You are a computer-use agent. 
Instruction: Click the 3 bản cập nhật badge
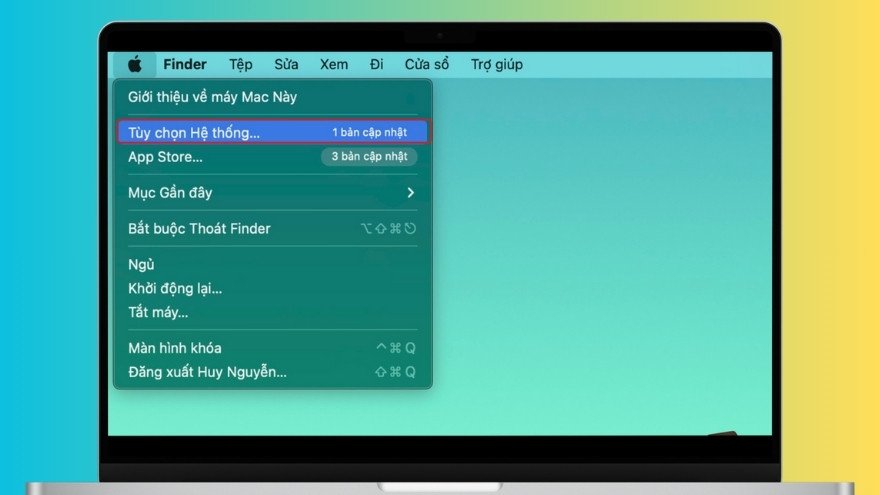click(369, 157)
